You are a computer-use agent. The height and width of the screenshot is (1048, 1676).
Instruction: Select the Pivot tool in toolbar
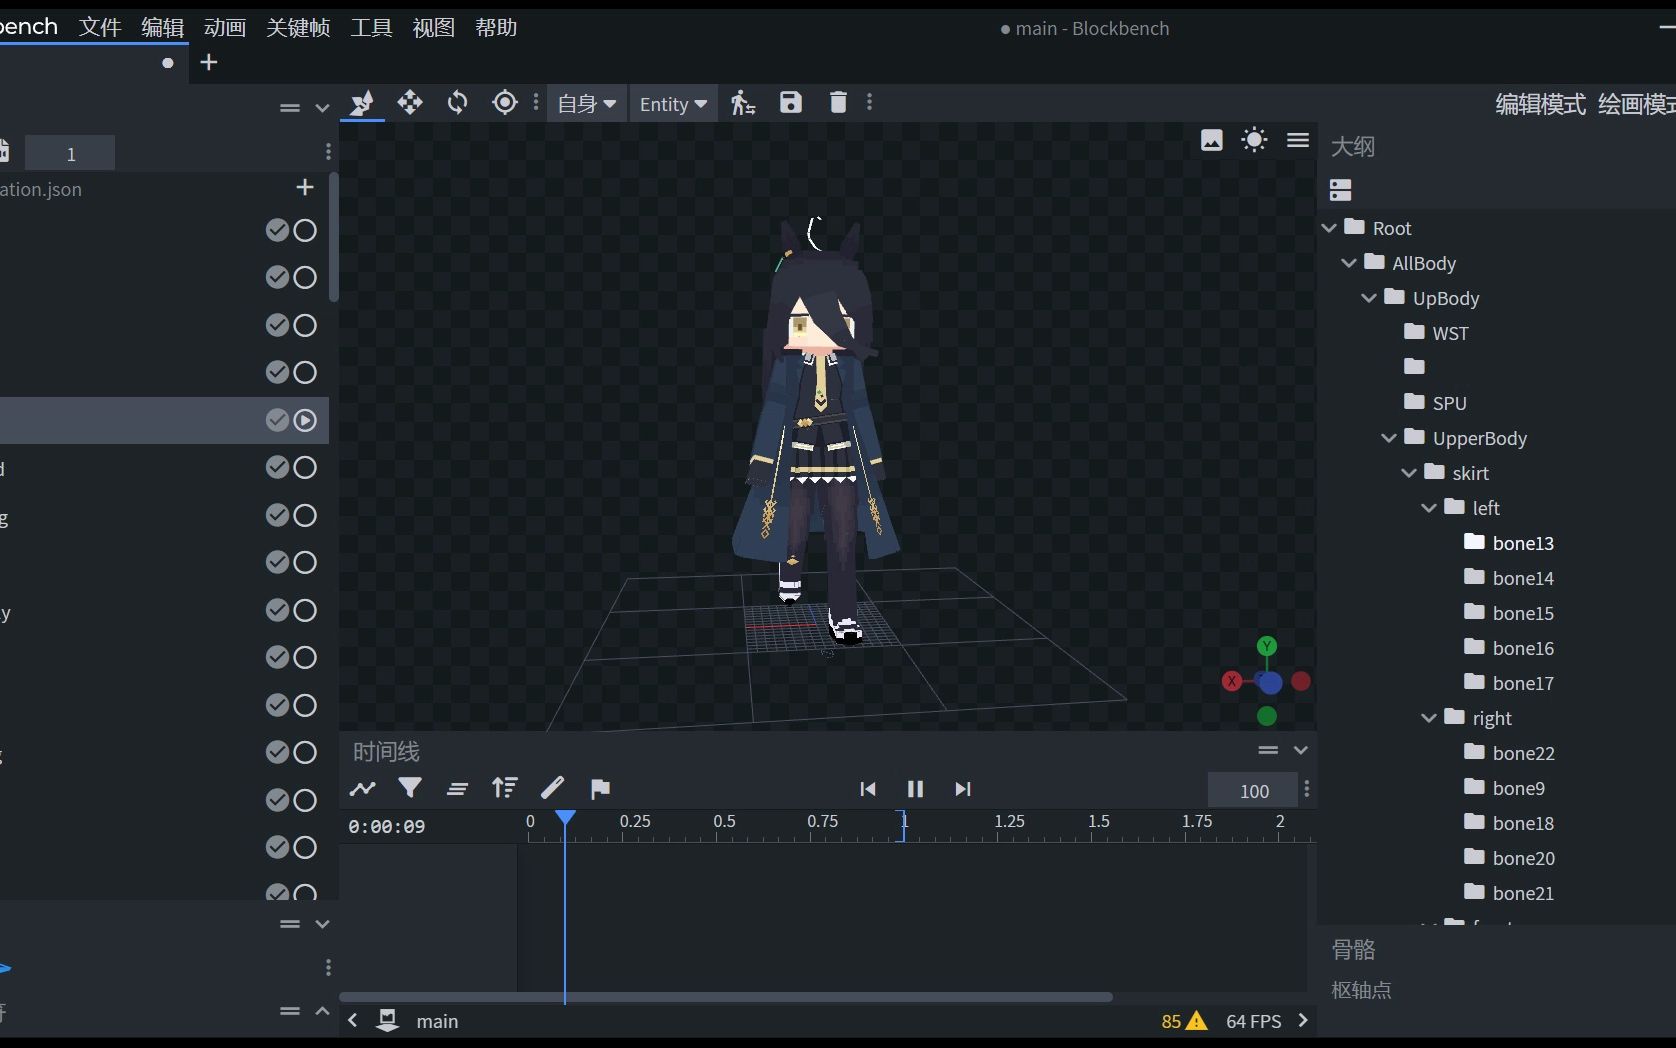click(x=505, y=103)
